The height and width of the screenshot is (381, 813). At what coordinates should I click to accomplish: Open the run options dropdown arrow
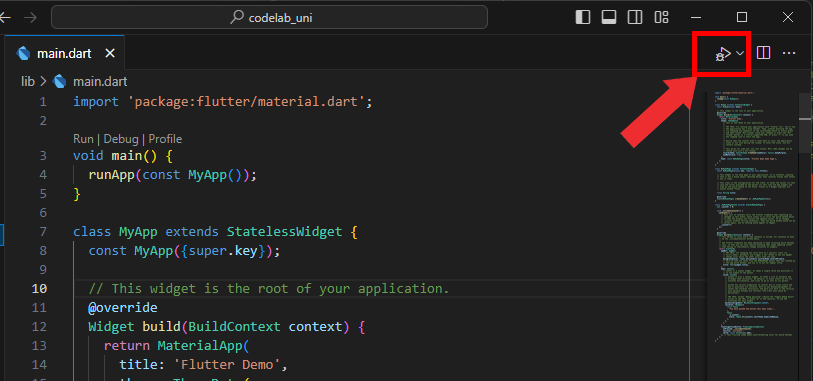point(740,53)
